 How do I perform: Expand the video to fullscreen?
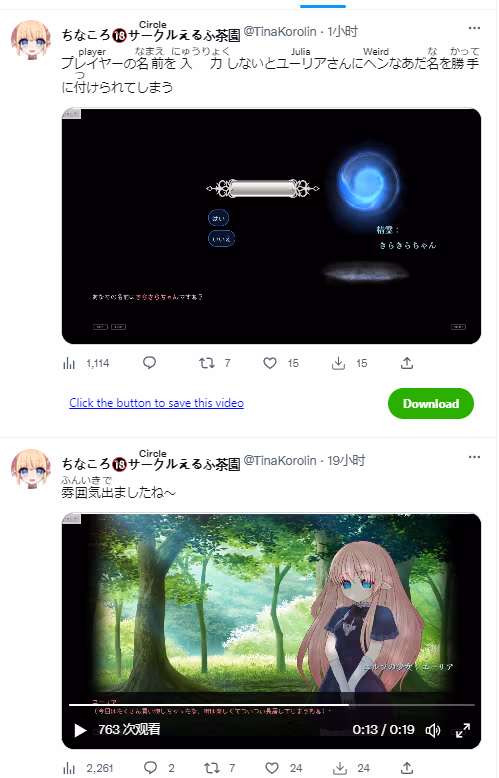[463, 730]
